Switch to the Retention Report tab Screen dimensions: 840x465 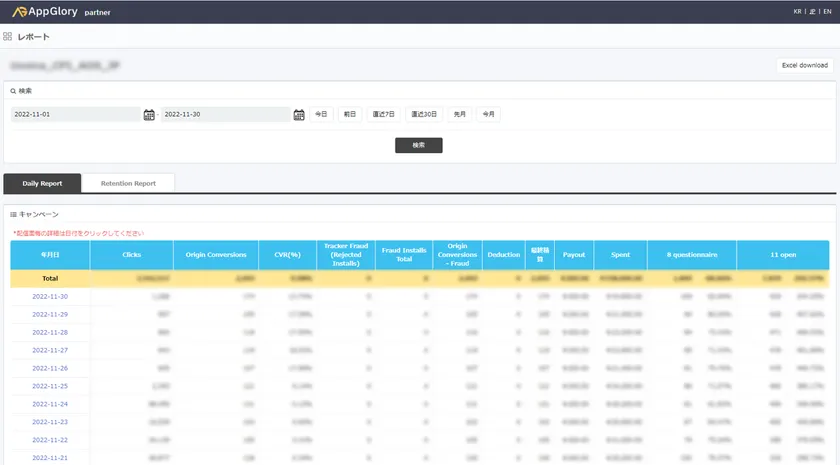[x=128, y=183]
